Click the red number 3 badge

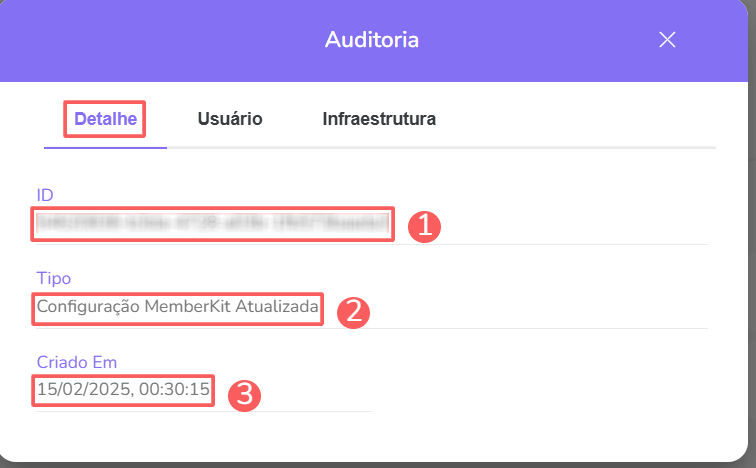(x=245, y=394)
